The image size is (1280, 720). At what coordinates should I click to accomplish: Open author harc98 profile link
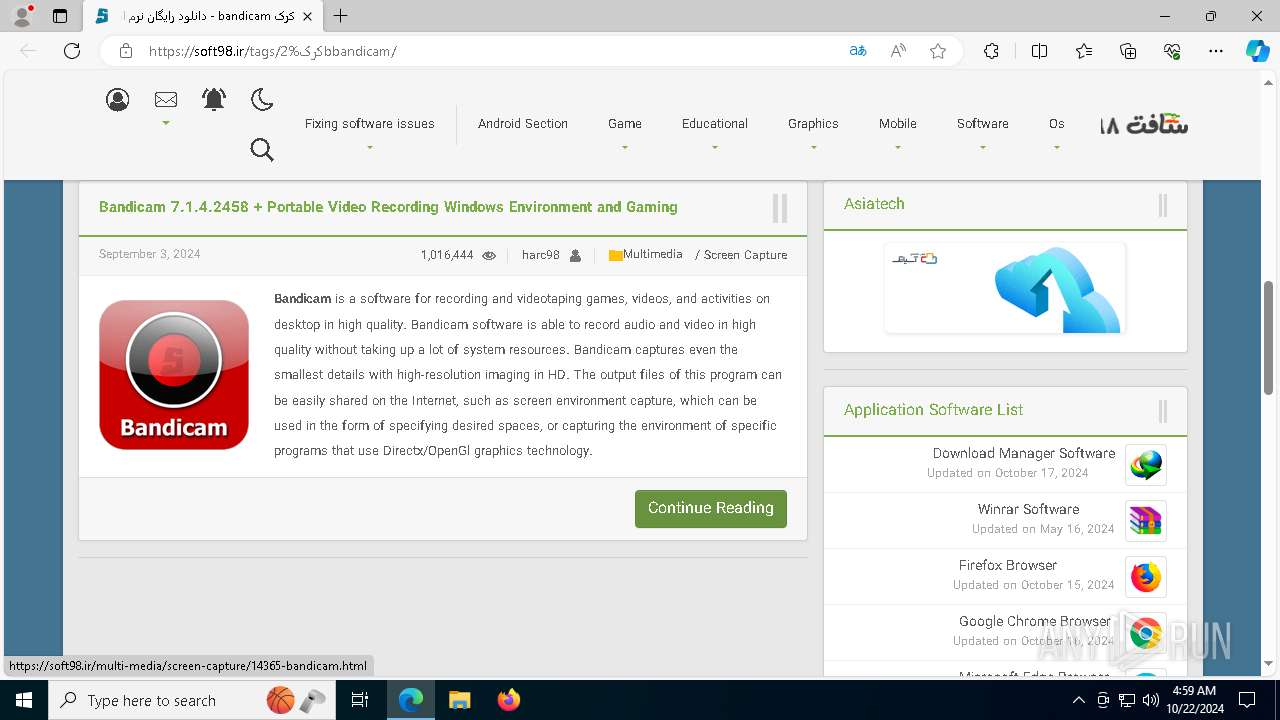541,255
